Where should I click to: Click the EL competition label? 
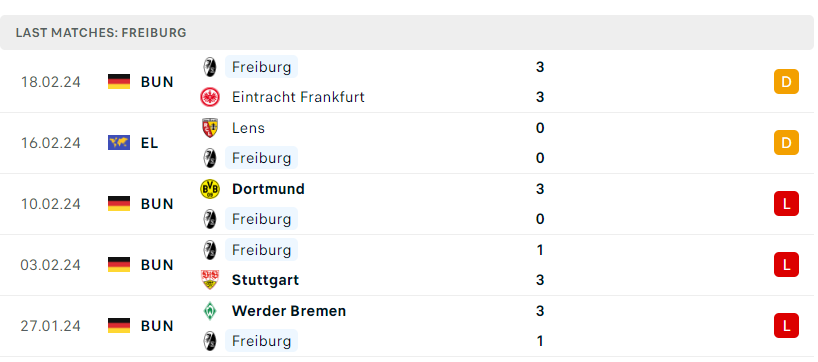[149, 143]
